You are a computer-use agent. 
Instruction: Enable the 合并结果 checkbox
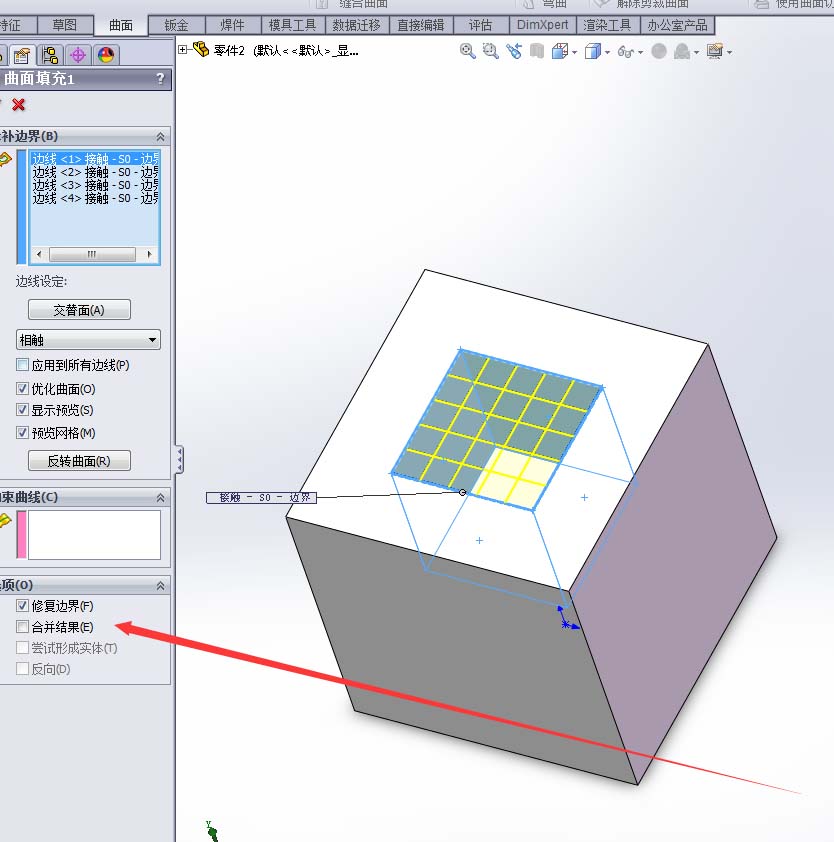pyautogui.click(x=24, y=626)
